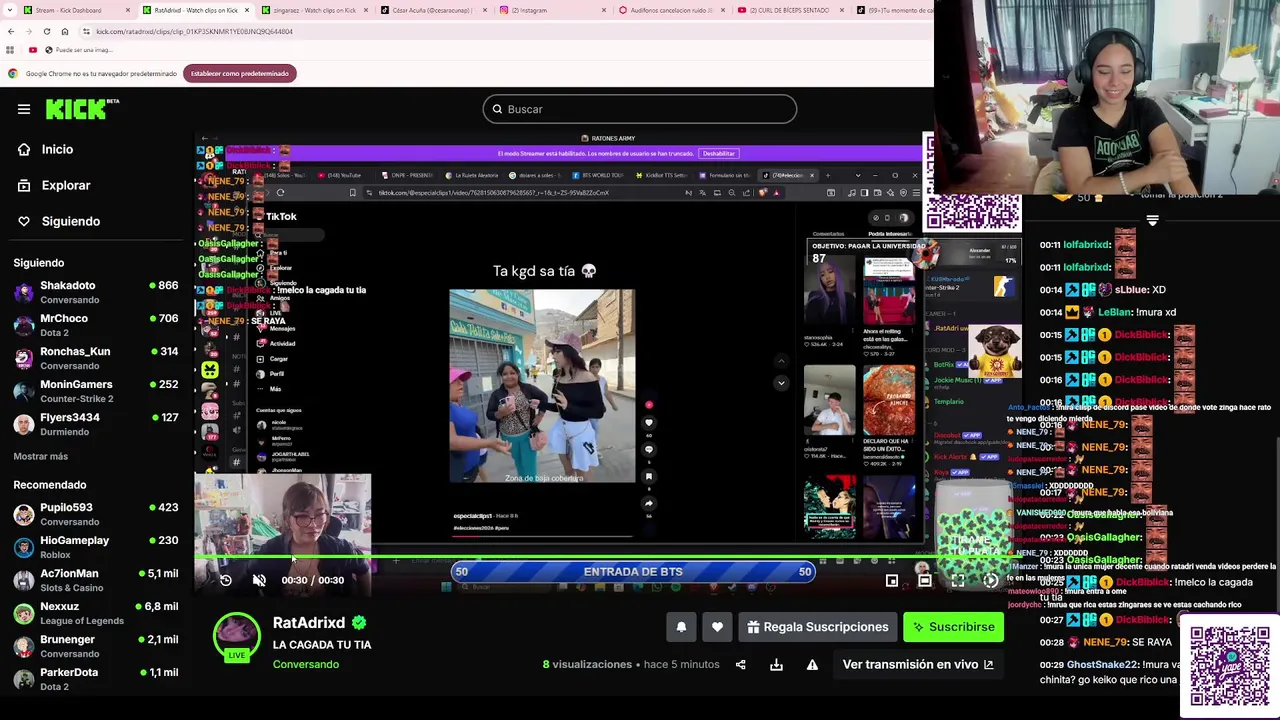The image size is (1280, 720).
Task: Open the playback speed control
Action: (x=990, y=580)
